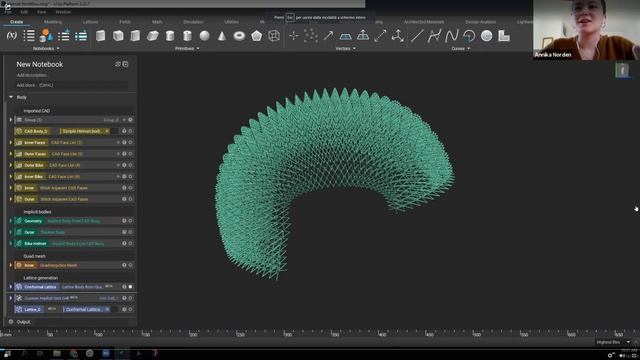640x360 pixels.
Task: Remove the Simple Helmet chip in CAD Body_0
Action: (x=107, y=131)
